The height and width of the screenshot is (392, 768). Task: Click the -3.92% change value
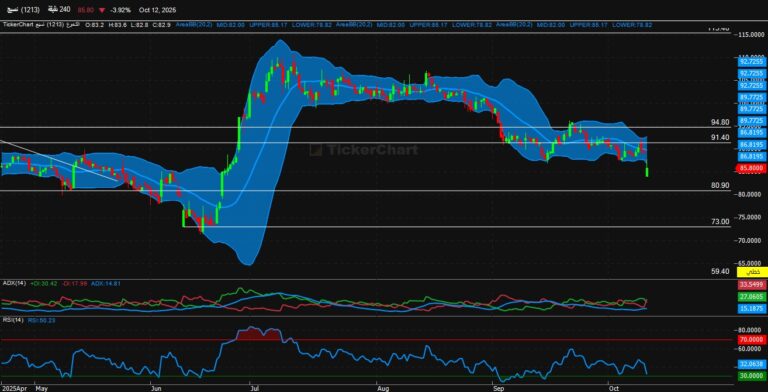pyautogui.click(x=121, y=10)
